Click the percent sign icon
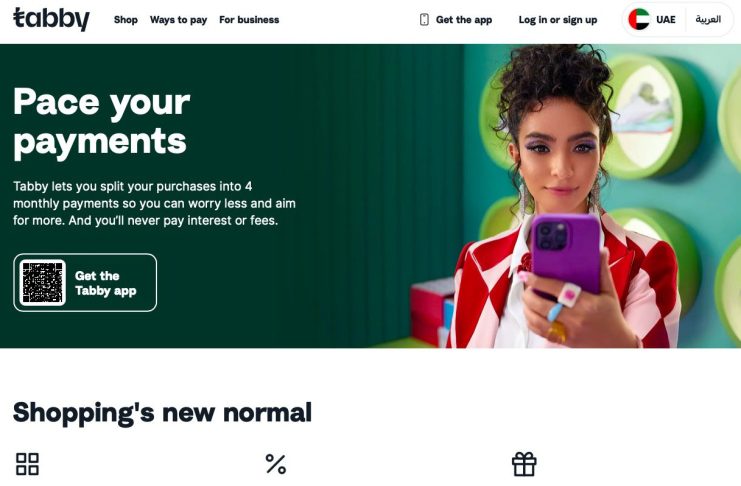This screenshot has width=741, height=486. (276, 464)
